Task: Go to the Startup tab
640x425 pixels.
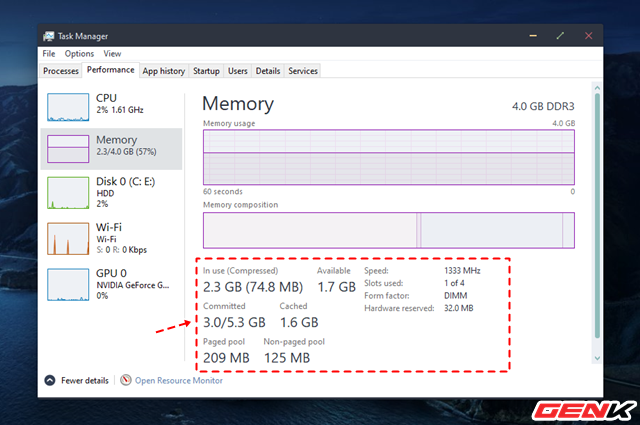Action: coord(206,71)
